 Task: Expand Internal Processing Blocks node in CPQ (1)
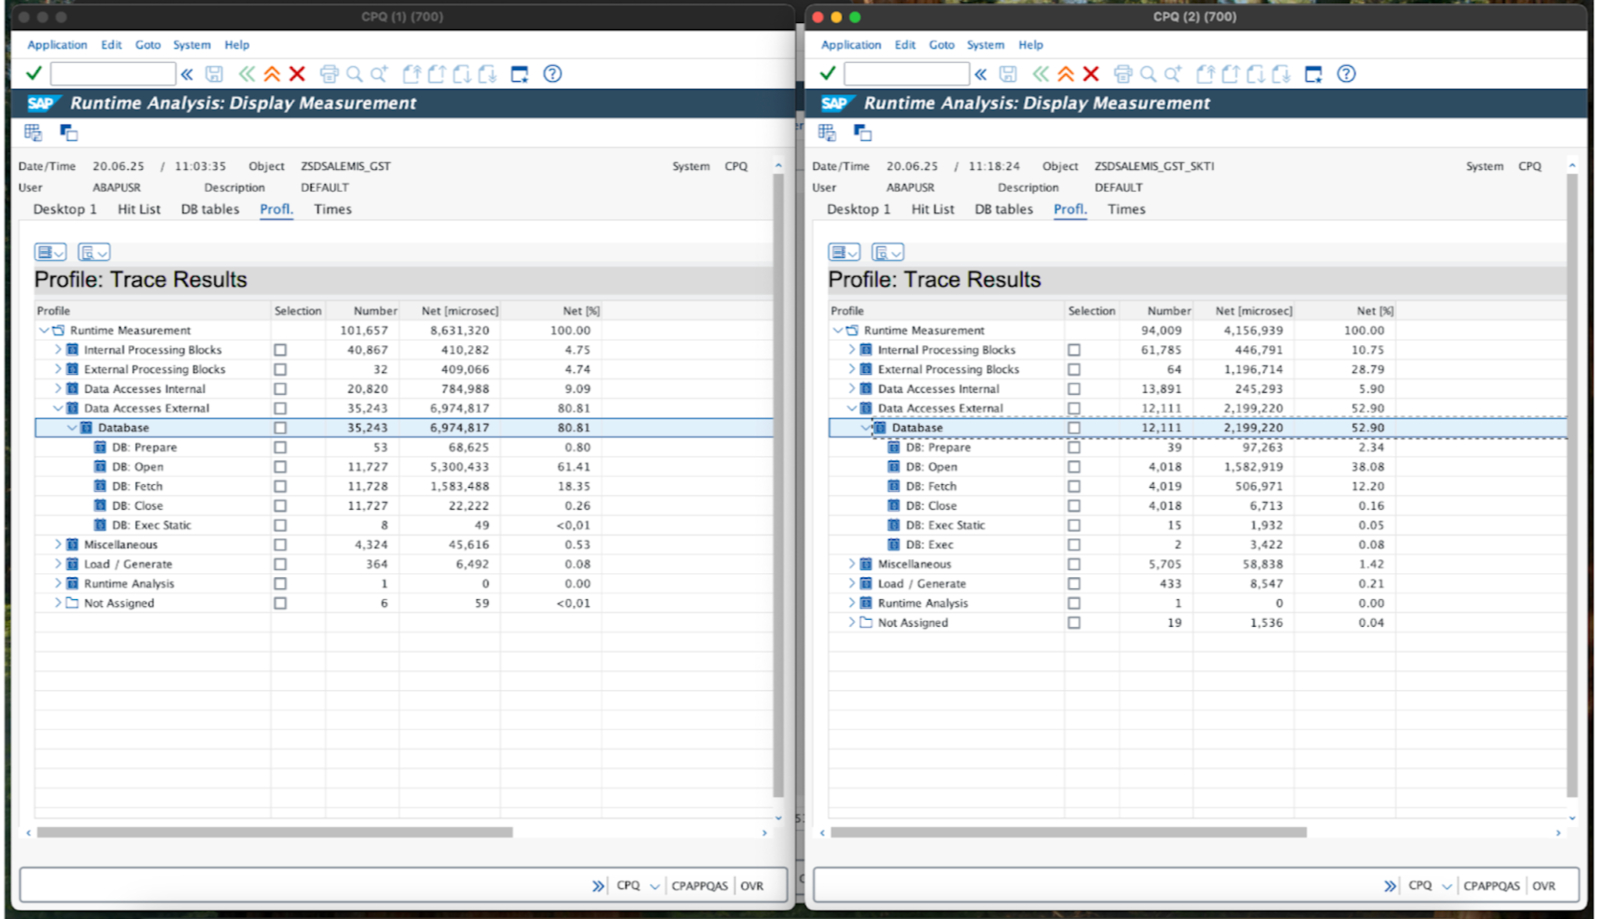pyautogui.click(x=58, y=350)
